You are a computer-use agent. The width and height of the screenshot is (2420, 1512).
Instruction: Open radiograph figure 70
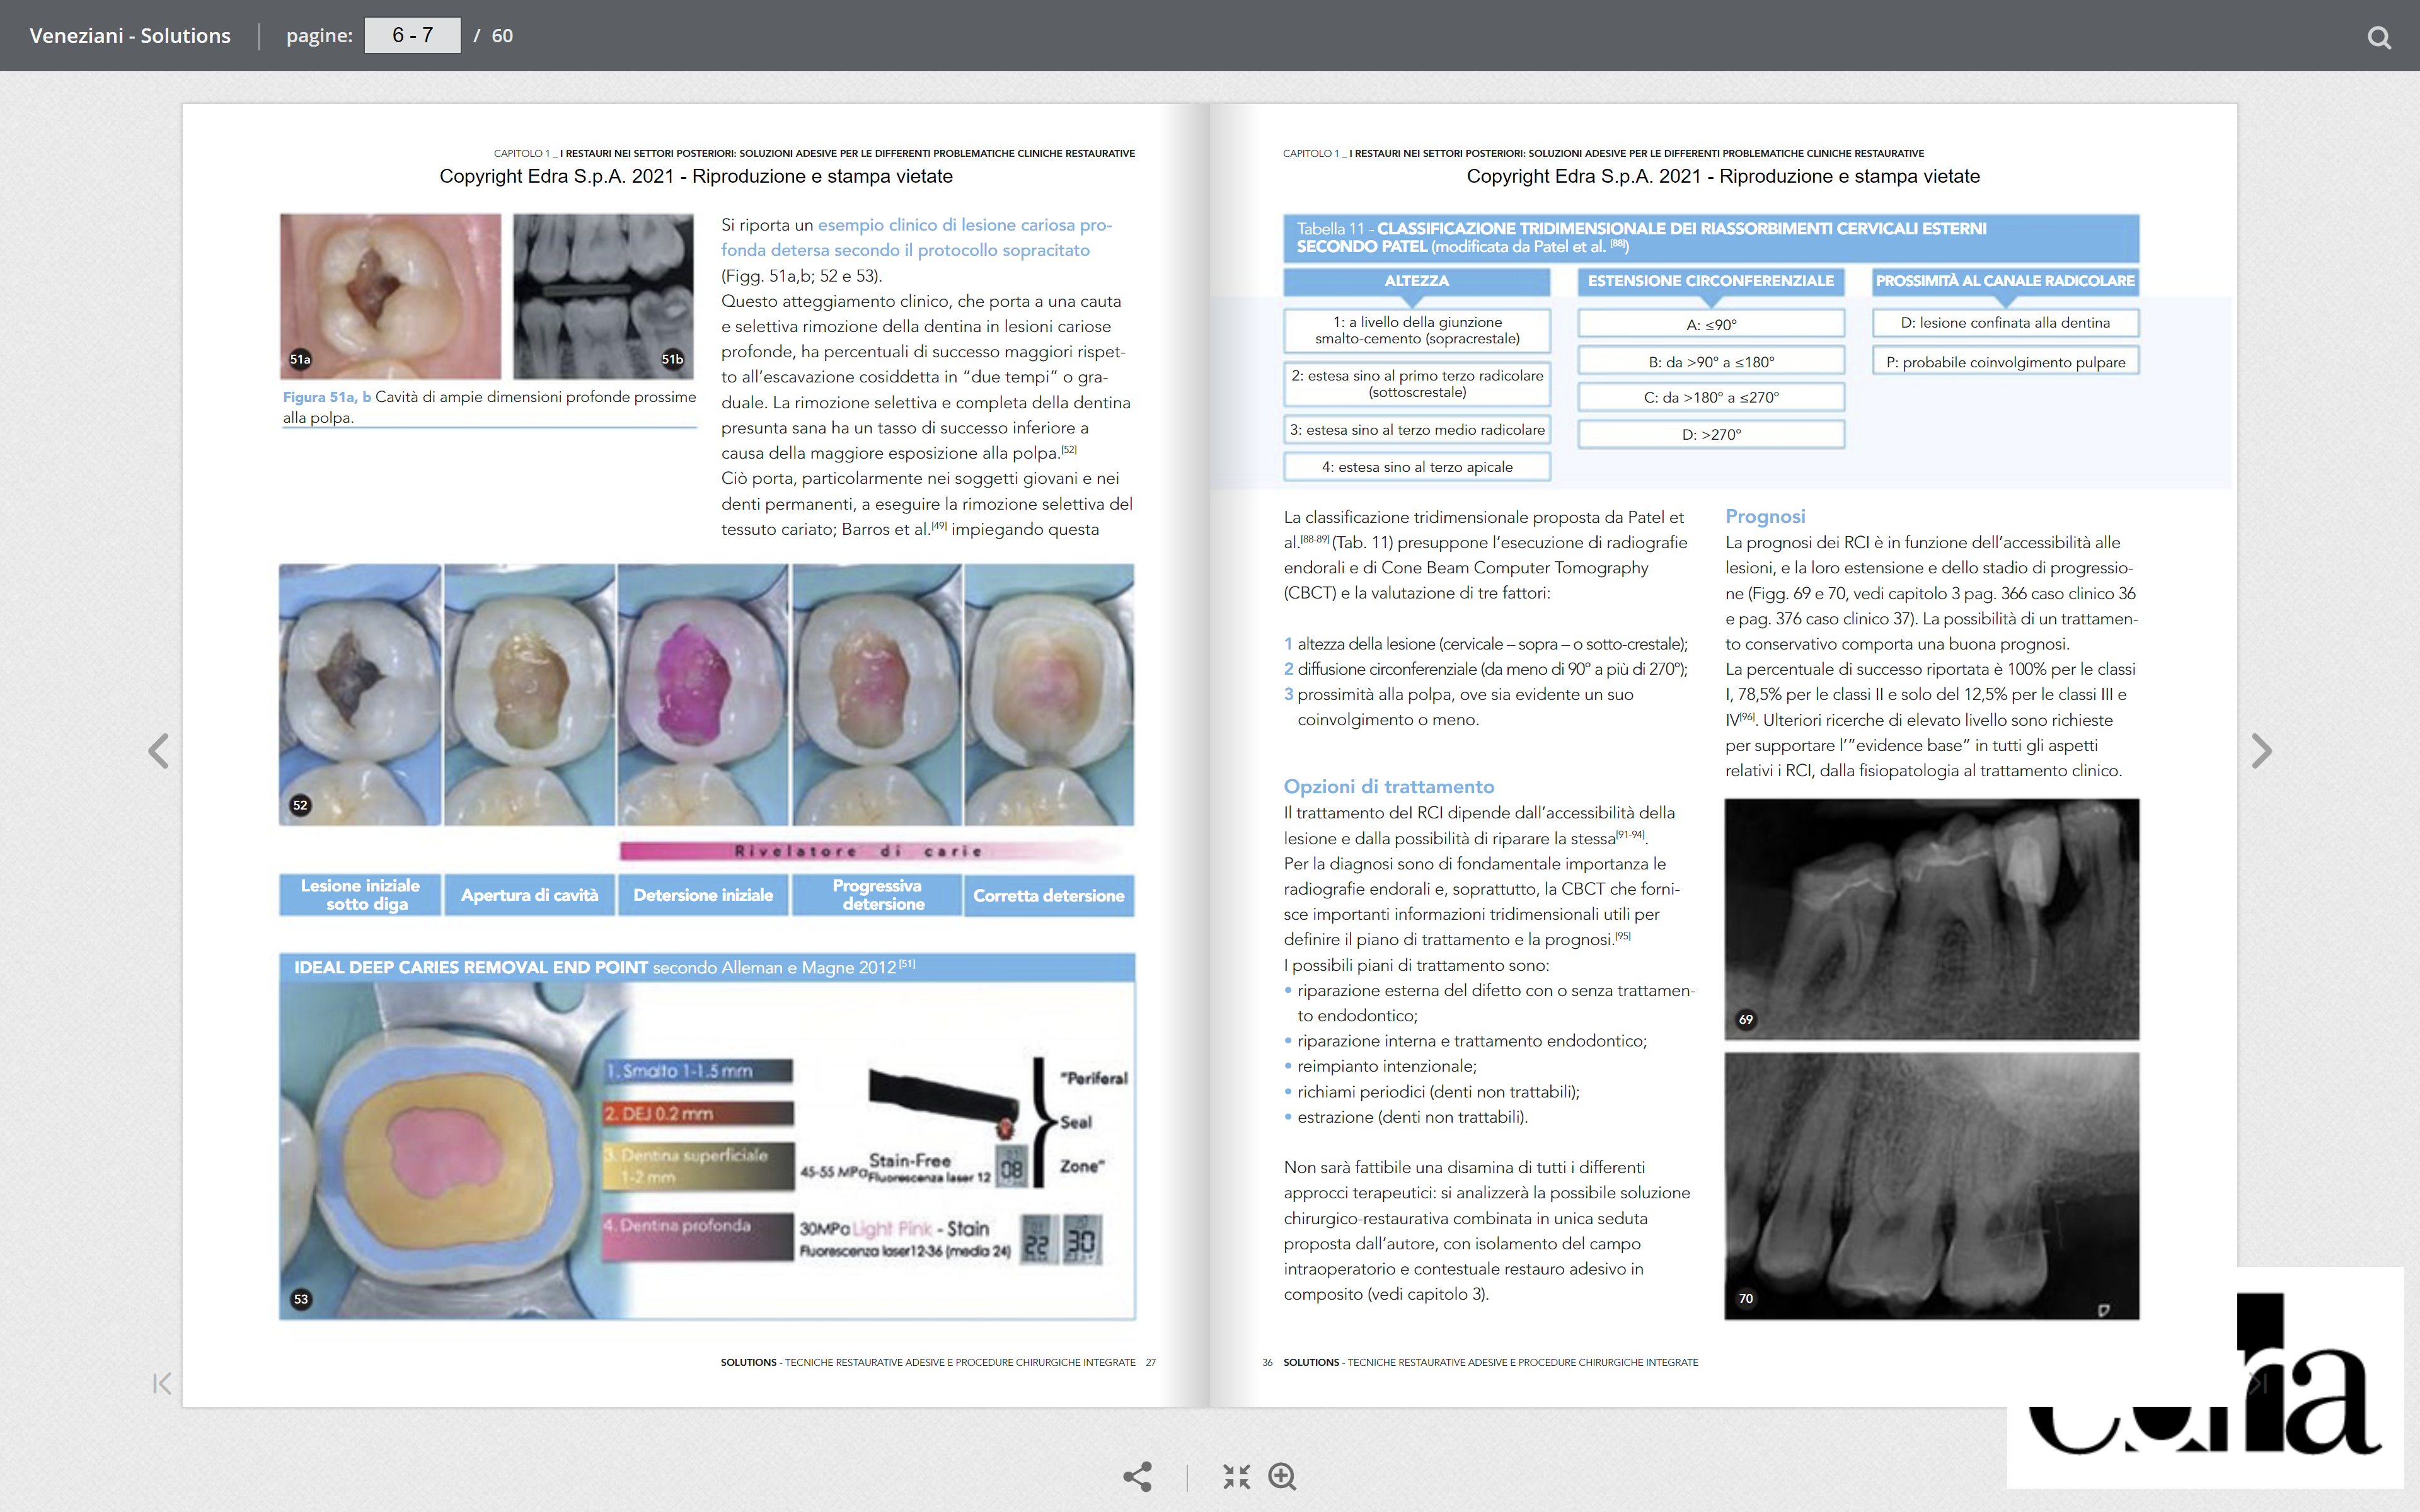point(1931,1186)
